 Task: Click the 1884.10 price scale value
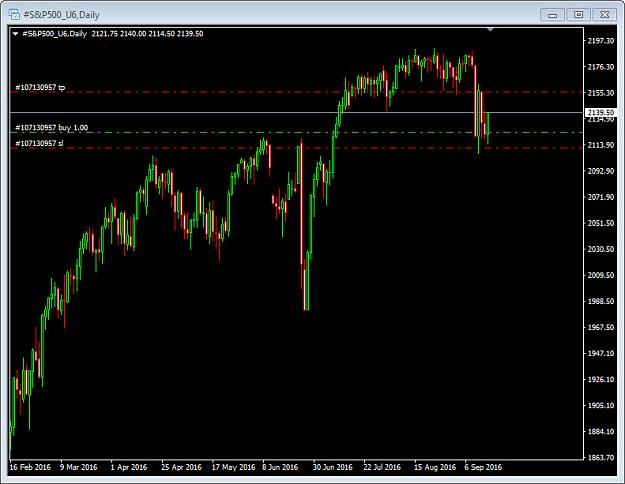tap(601, 431)
